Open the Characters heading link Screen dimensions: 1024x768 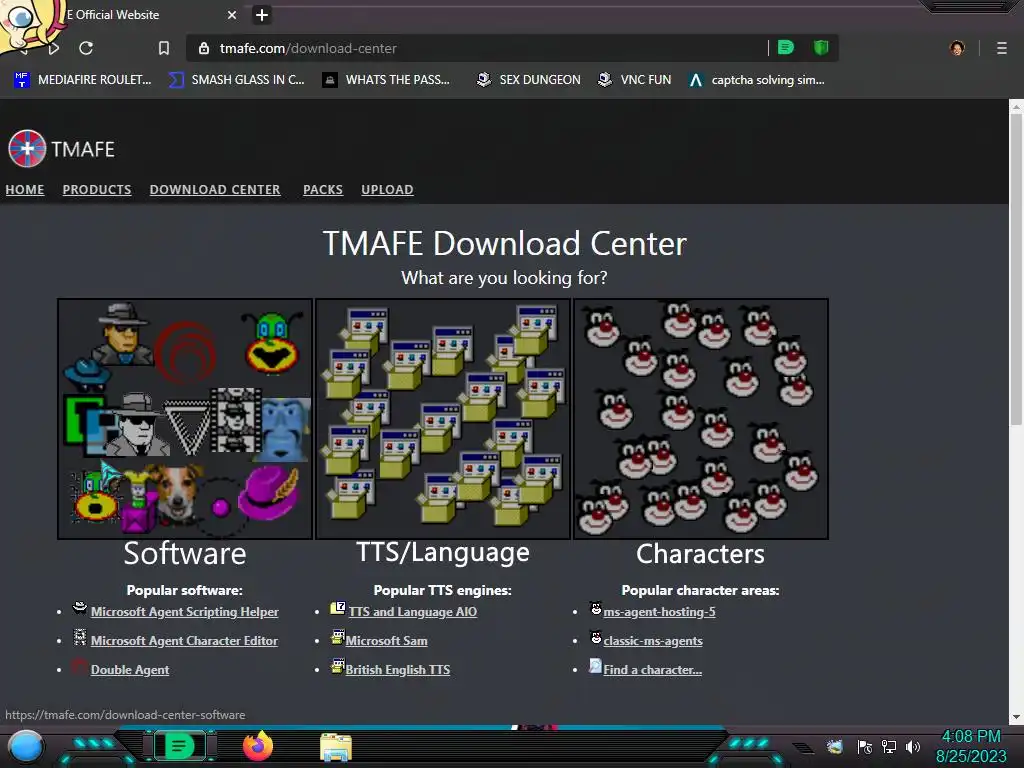pyautogui.click(x=700, y=554)
